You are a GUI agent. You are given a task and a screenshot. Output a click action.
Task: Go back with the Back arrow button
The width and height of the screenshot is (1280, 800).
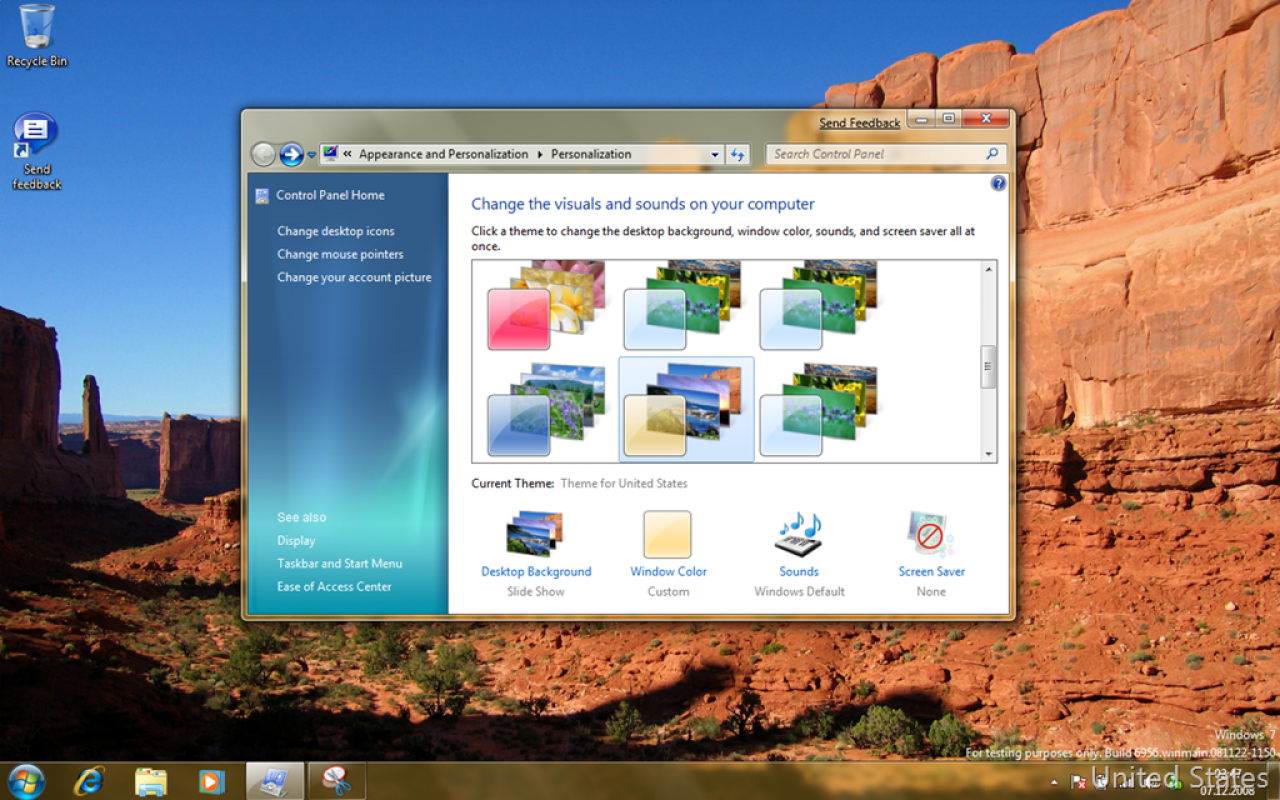coord(263,154)
